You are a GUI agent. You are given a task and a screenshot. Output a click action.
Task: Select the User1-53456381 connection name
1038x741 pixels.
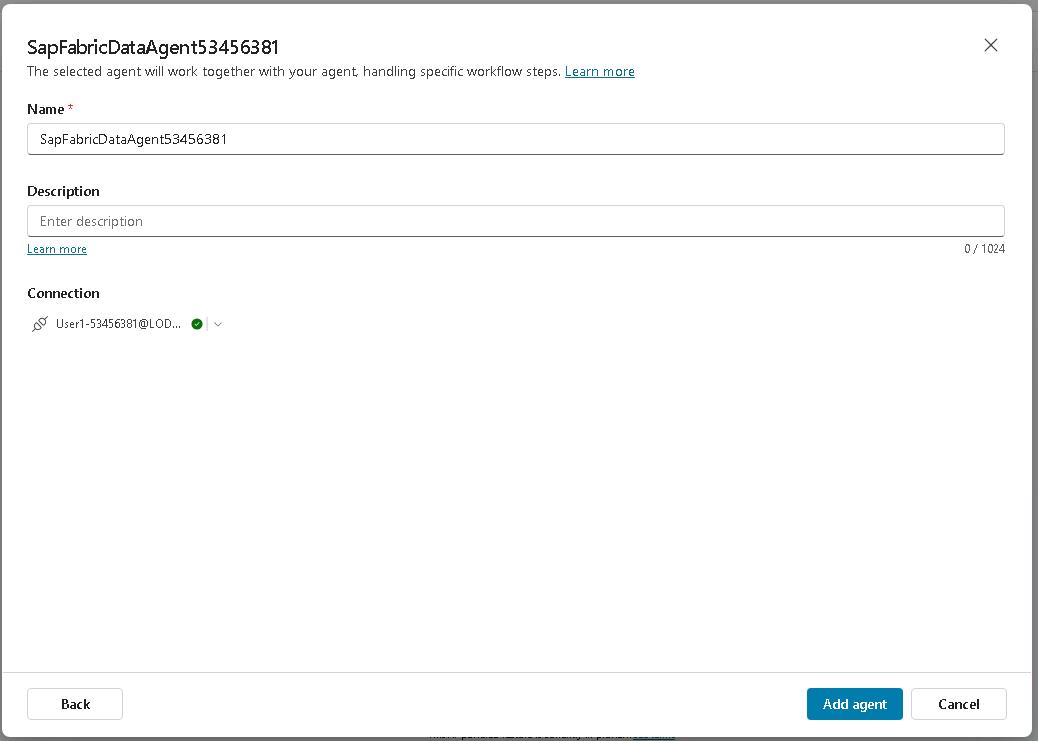coord(118,324)
